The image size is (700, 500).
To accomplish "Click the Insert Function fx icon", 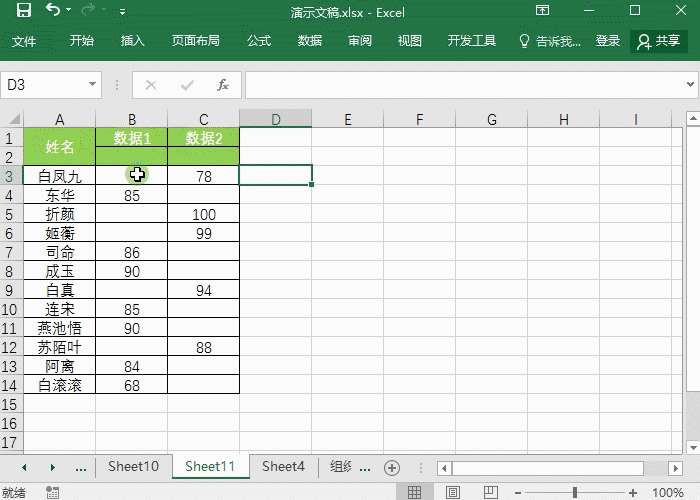I will point(223,85).
